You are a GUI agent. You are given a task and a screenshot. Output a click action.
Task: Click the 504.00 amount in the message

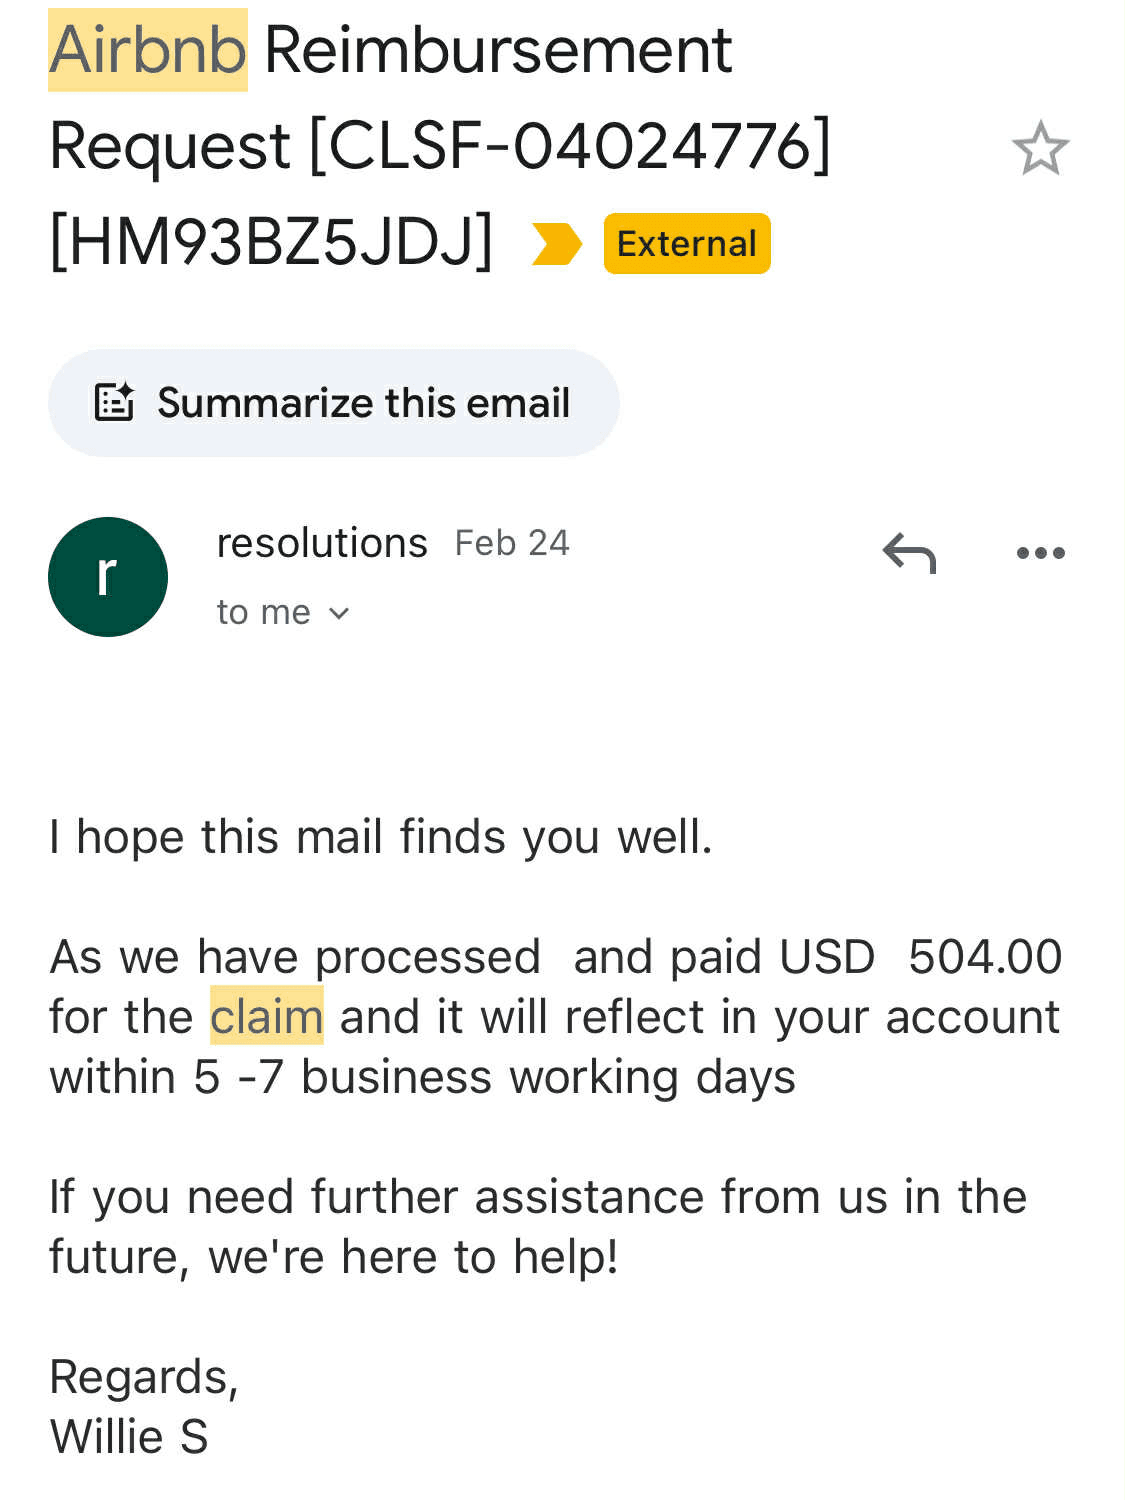point(984,956)
